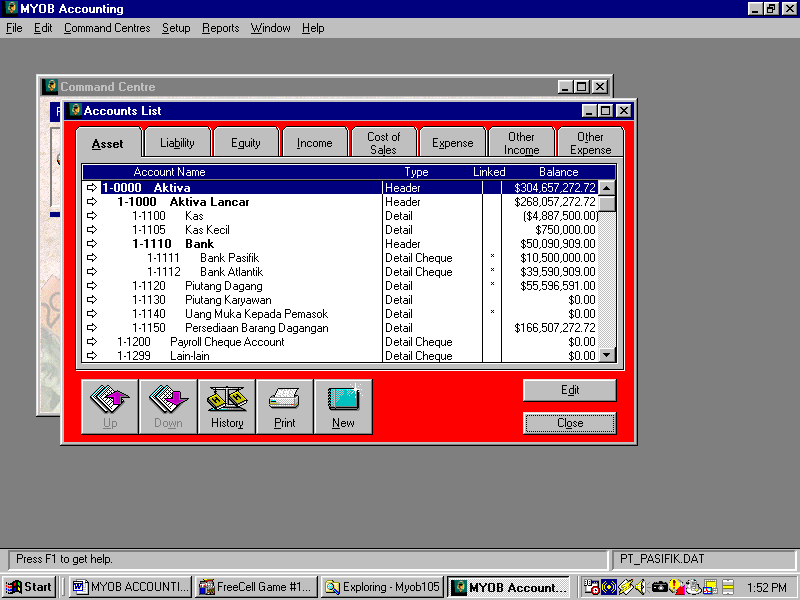Open detail arrow for Payroll Cheque Account
Viewport: 800px width, 600px height.
point(92,342)
